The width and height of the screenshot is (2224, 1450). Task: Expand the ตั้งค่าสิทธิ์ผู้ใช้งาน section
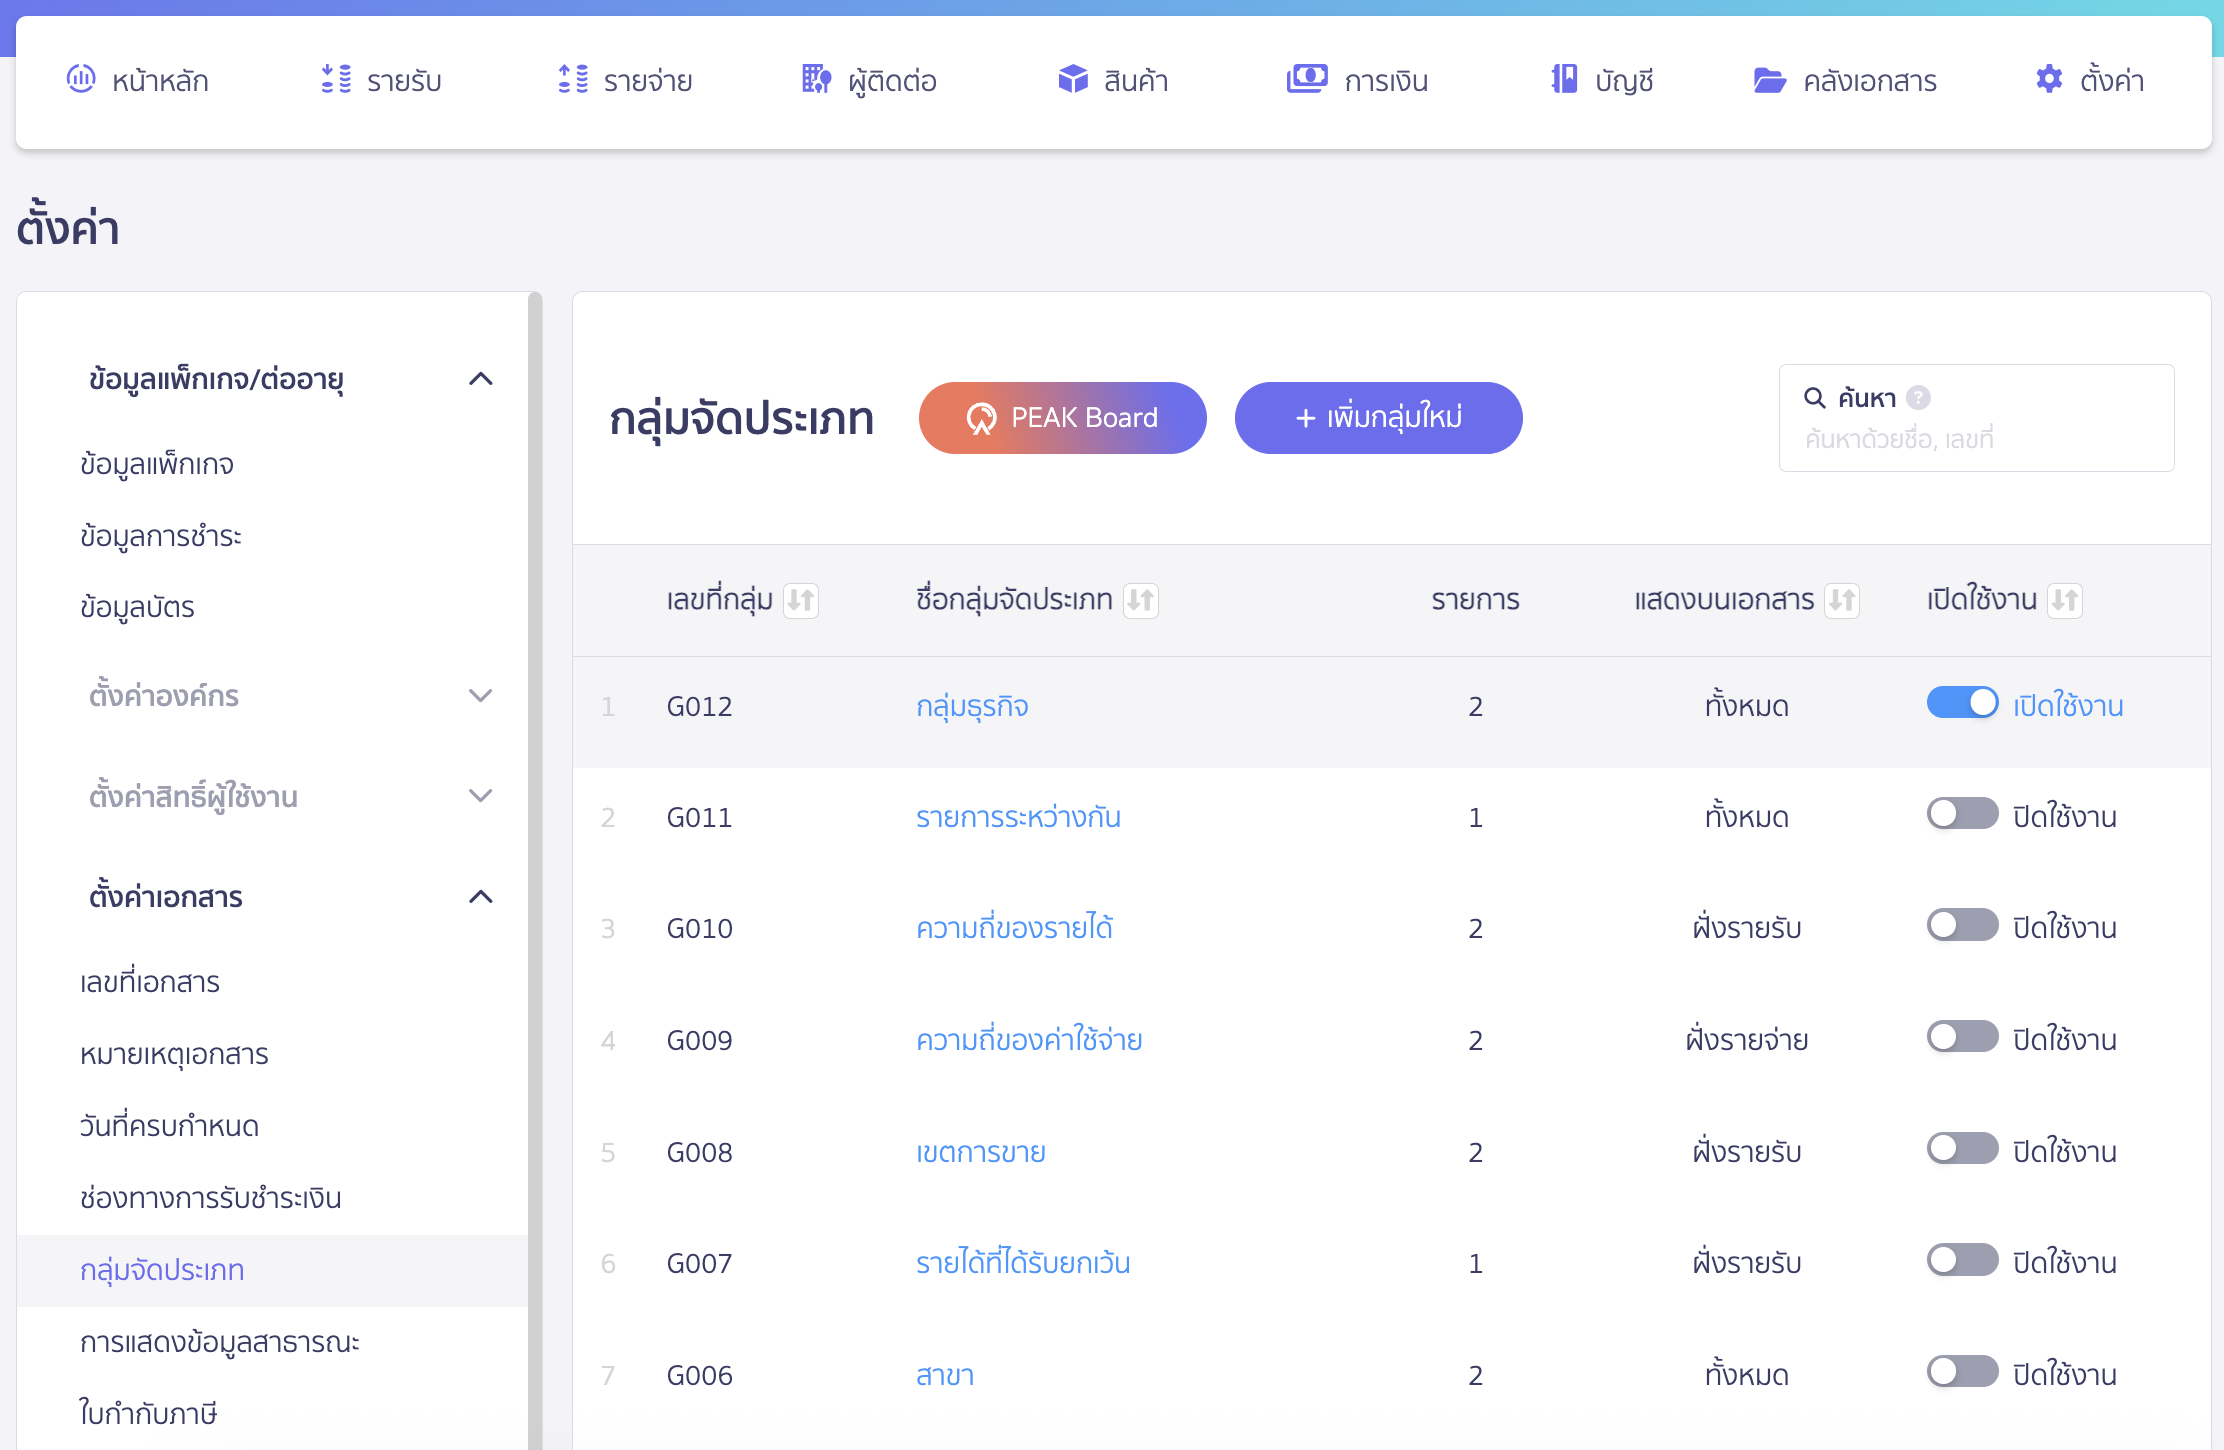(481, 796)
